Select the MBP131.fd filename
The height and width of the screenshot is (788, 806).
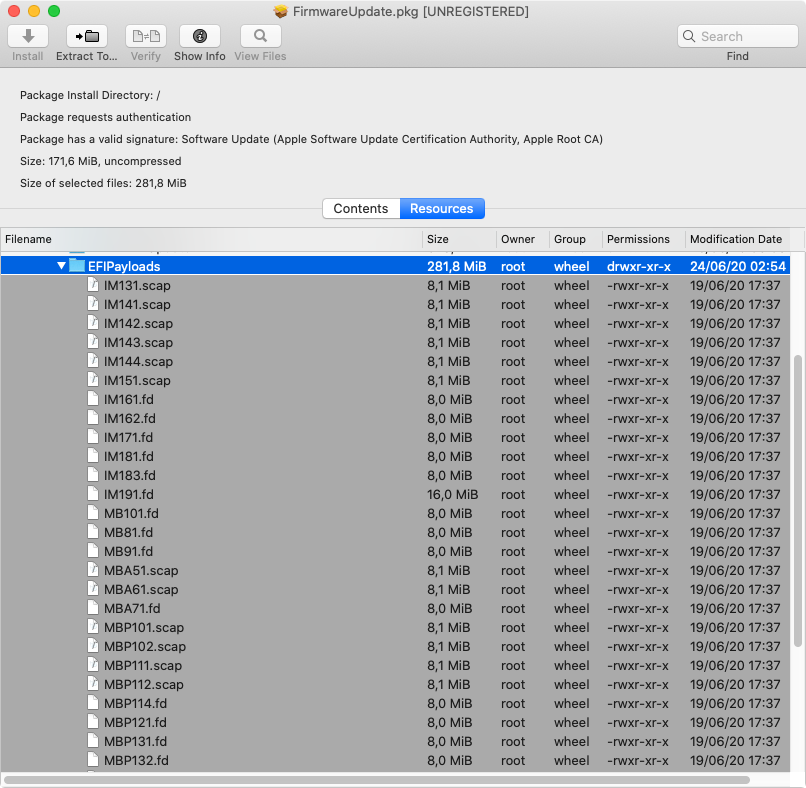[135, 741]
